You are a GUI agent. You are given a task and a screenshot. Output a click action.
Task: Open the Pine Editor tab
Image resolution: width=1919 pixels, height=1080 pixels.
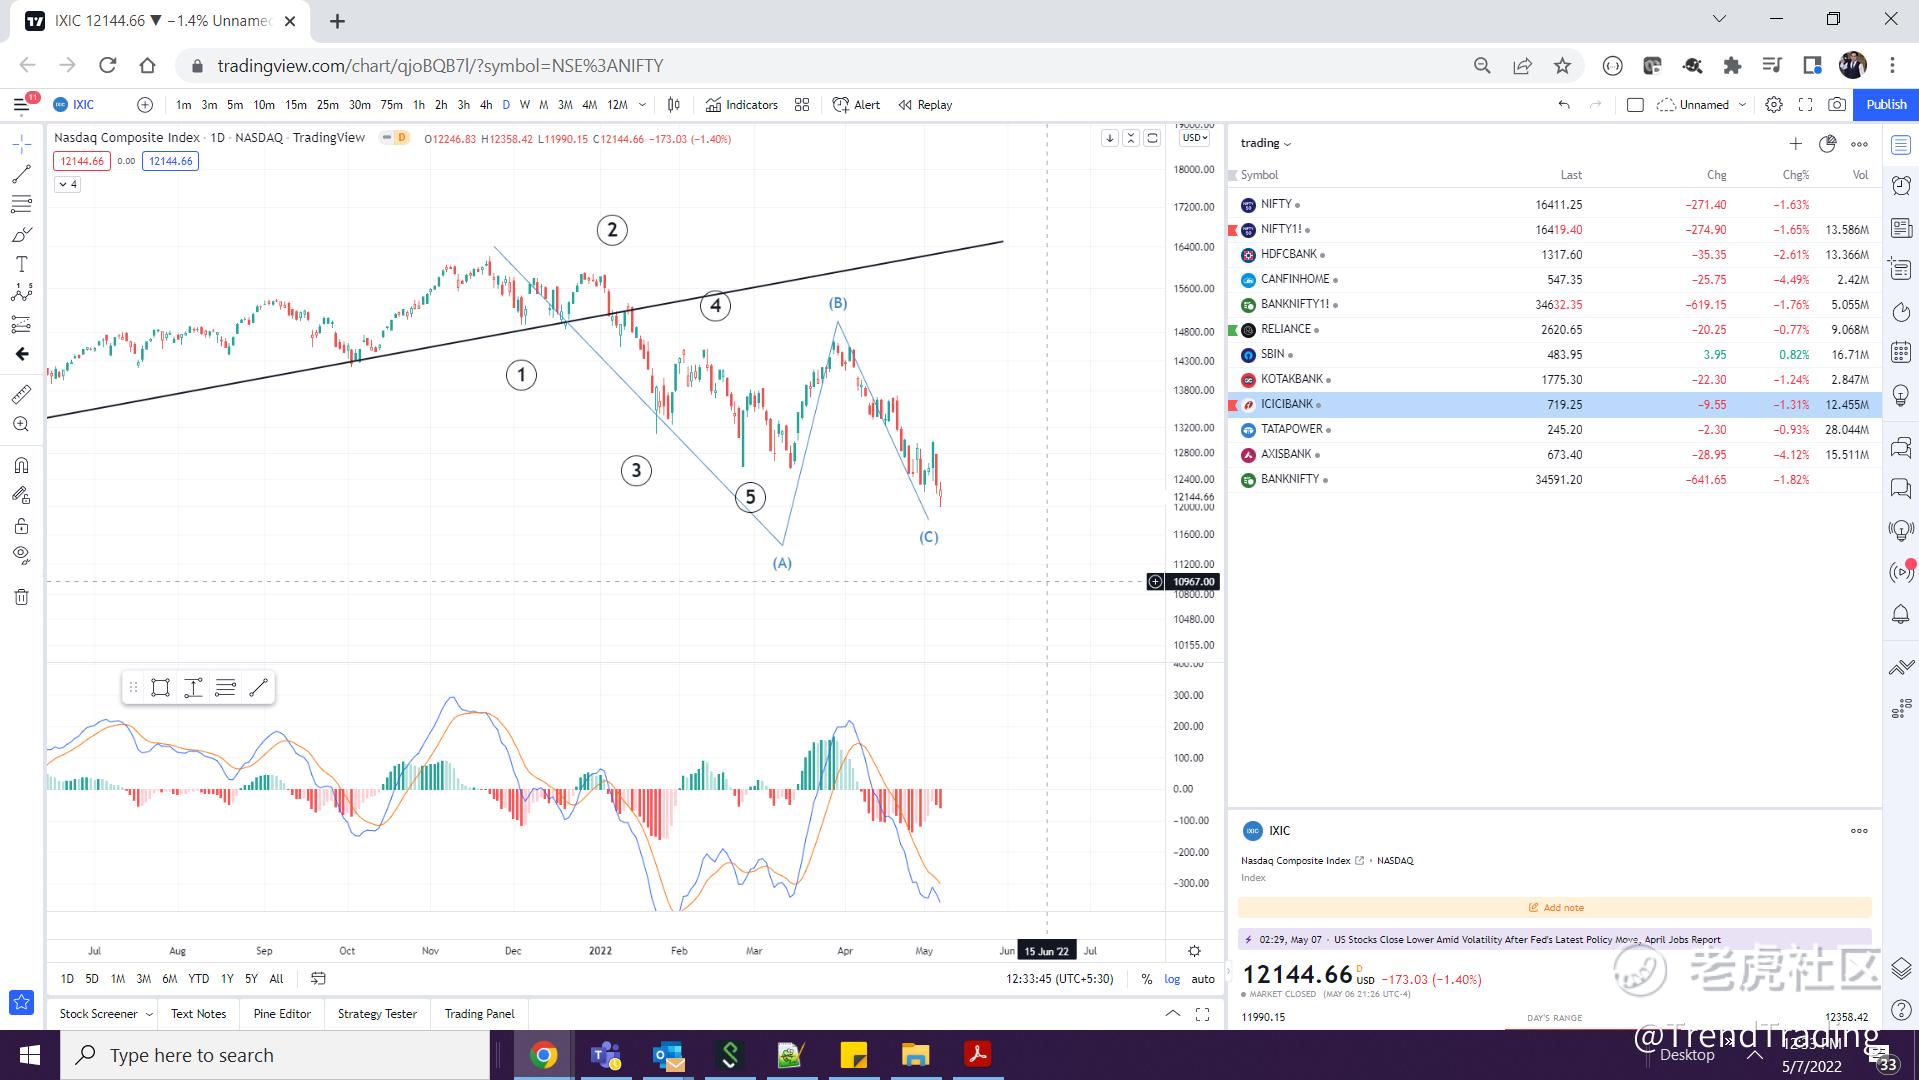(x=282, y=1014)
